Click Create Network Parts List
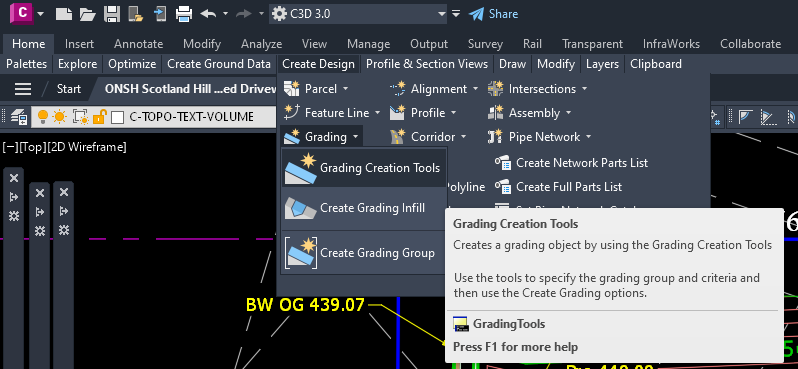Image resolution: width=798 pixels, height=369 pixels. point(572,163)
